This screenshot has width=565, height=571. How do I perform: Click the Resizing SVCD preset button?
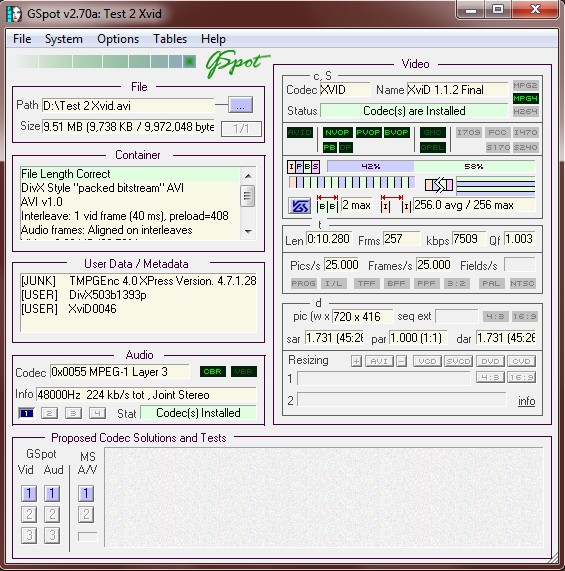tap(459, 361)
